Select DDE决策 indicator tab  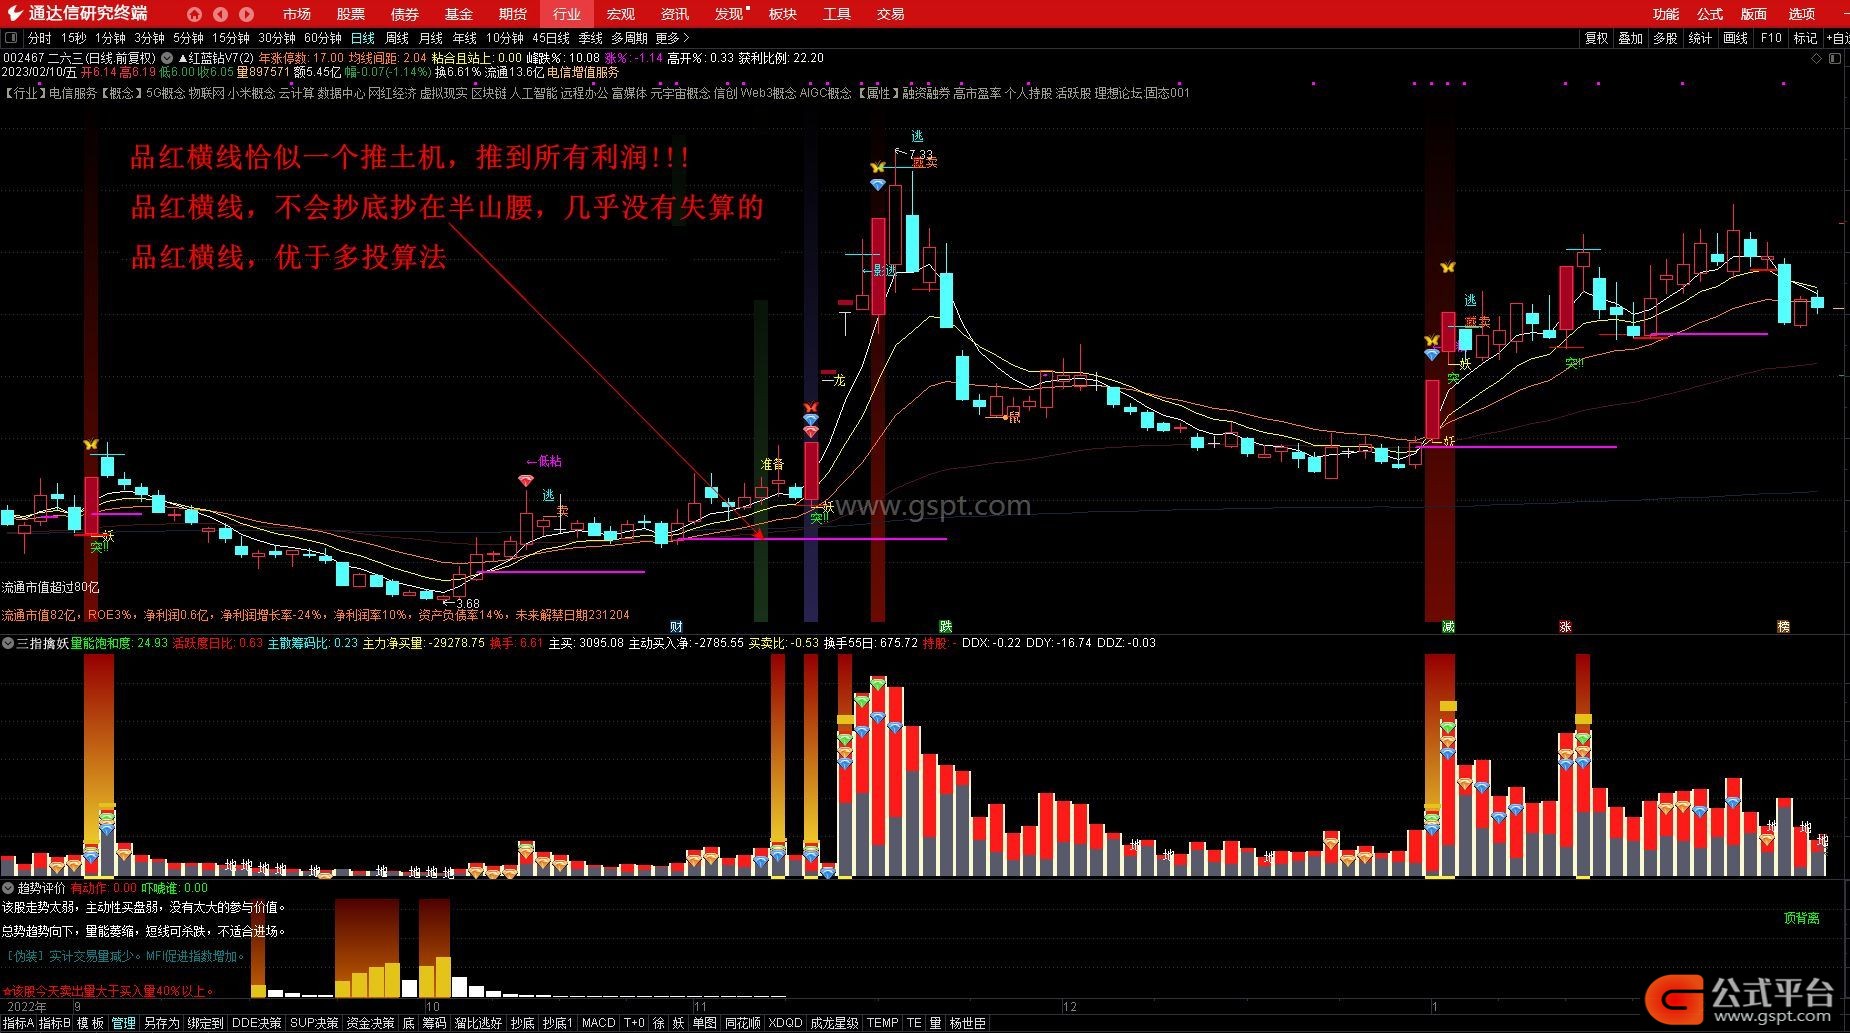pyautogui.click(x=256, y=1023)
